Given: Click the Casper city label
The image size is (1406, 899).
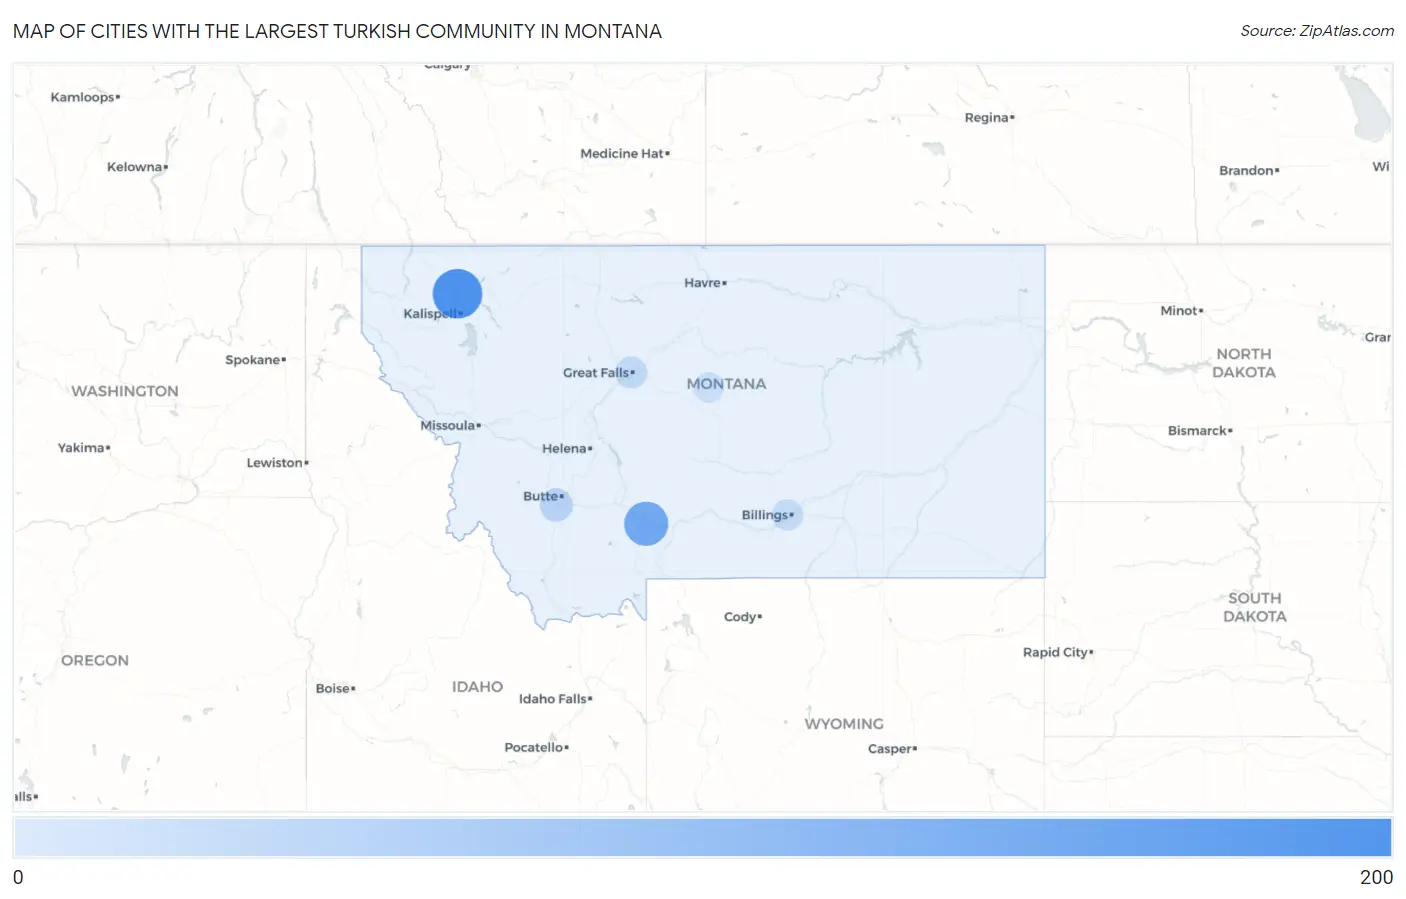Looking at the screenshot, I should [892, 749].
